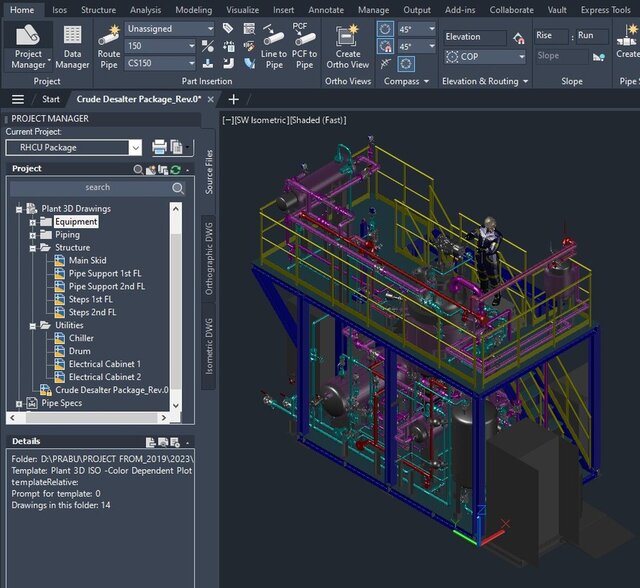Click the SW Isometric viewport label
Image resolution: width=640 pixels, height=588 pixels.
pyautogui.click(x=263, y=120)
